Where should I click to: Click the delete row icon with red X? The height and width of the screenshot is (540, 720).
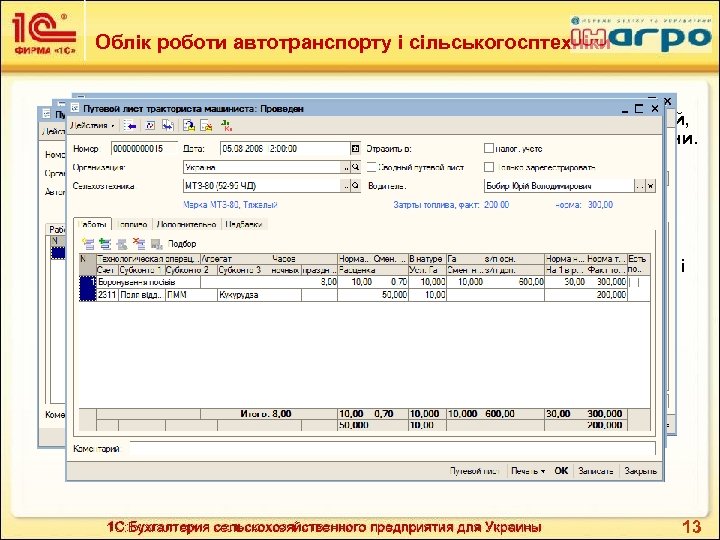point(139,244)
